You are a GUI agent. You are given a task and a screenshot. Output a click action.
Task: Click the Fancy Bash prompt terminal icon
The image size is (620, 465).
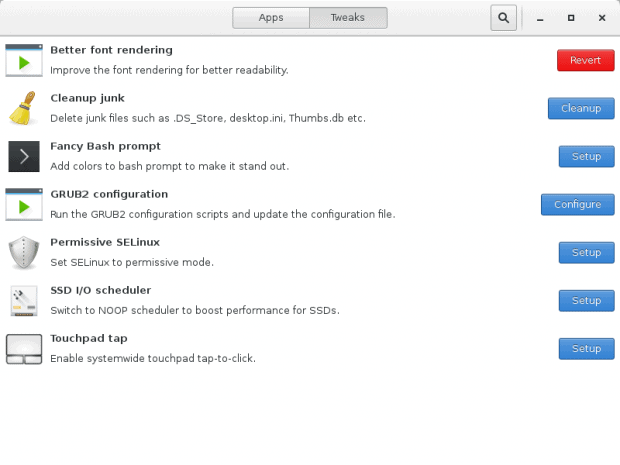point(24,156)
